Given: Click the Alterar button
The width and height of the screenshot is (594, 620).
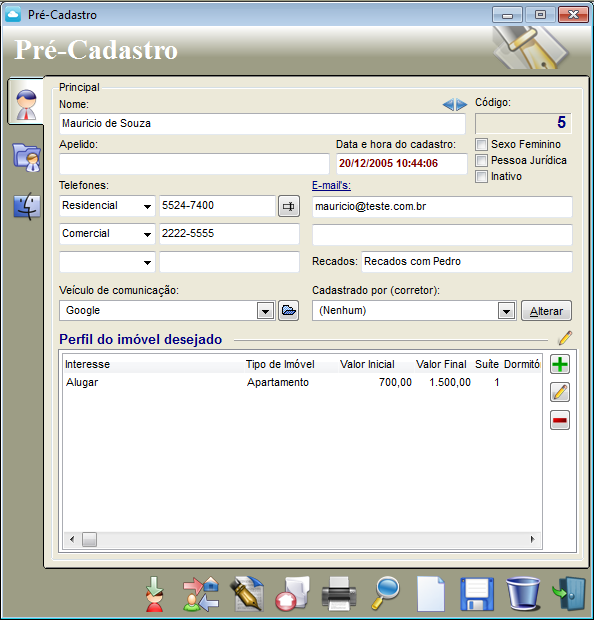Looking at the screenshot, I should pos(546,311).
